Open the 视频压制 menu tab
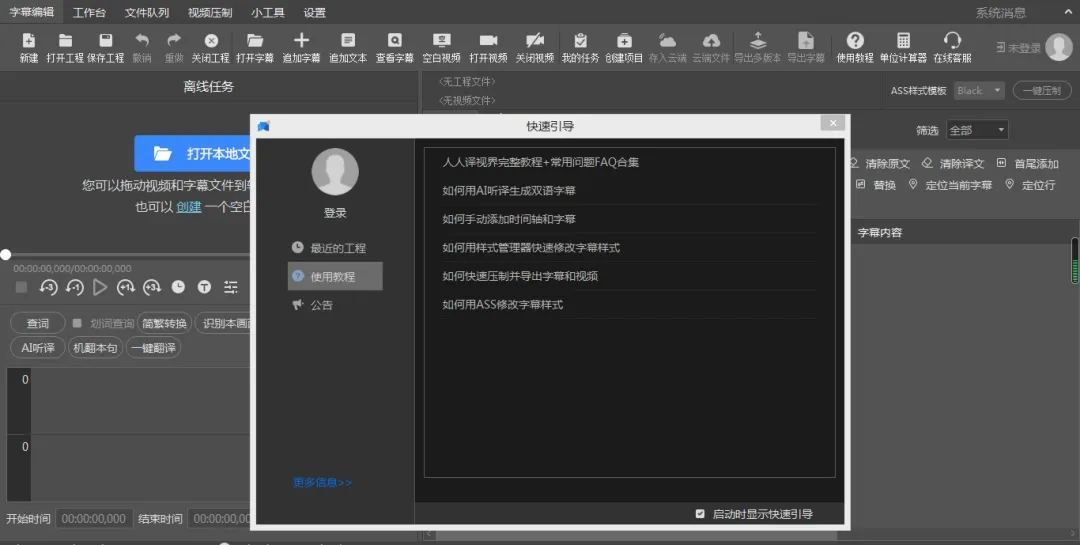The width and height of the screenshot is (1080, 545). 210,13
